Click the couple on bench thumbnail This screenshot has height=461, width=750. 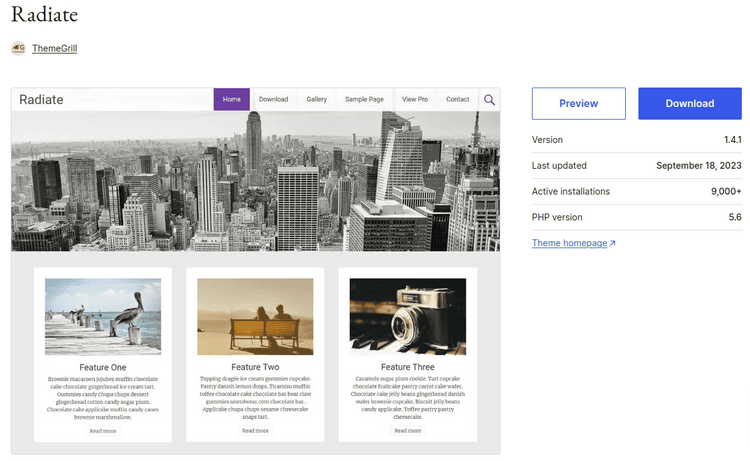click(x=255, y=316)
